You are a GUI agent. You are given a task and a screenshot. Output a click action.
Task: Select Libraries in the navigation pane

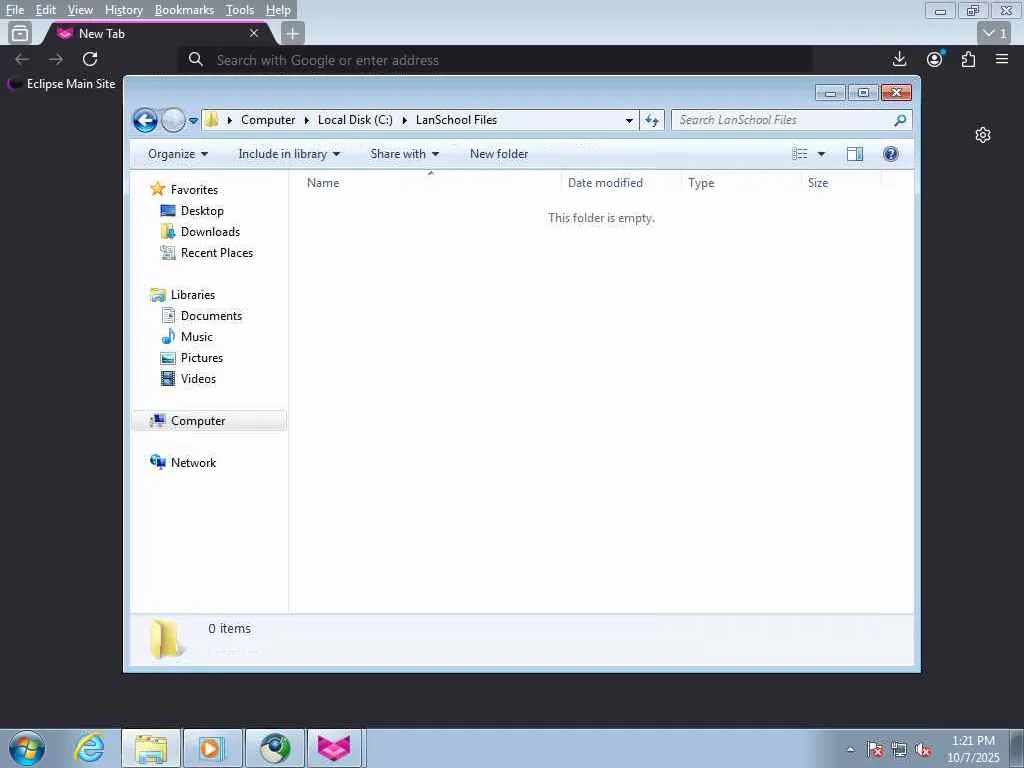point(193,295)
